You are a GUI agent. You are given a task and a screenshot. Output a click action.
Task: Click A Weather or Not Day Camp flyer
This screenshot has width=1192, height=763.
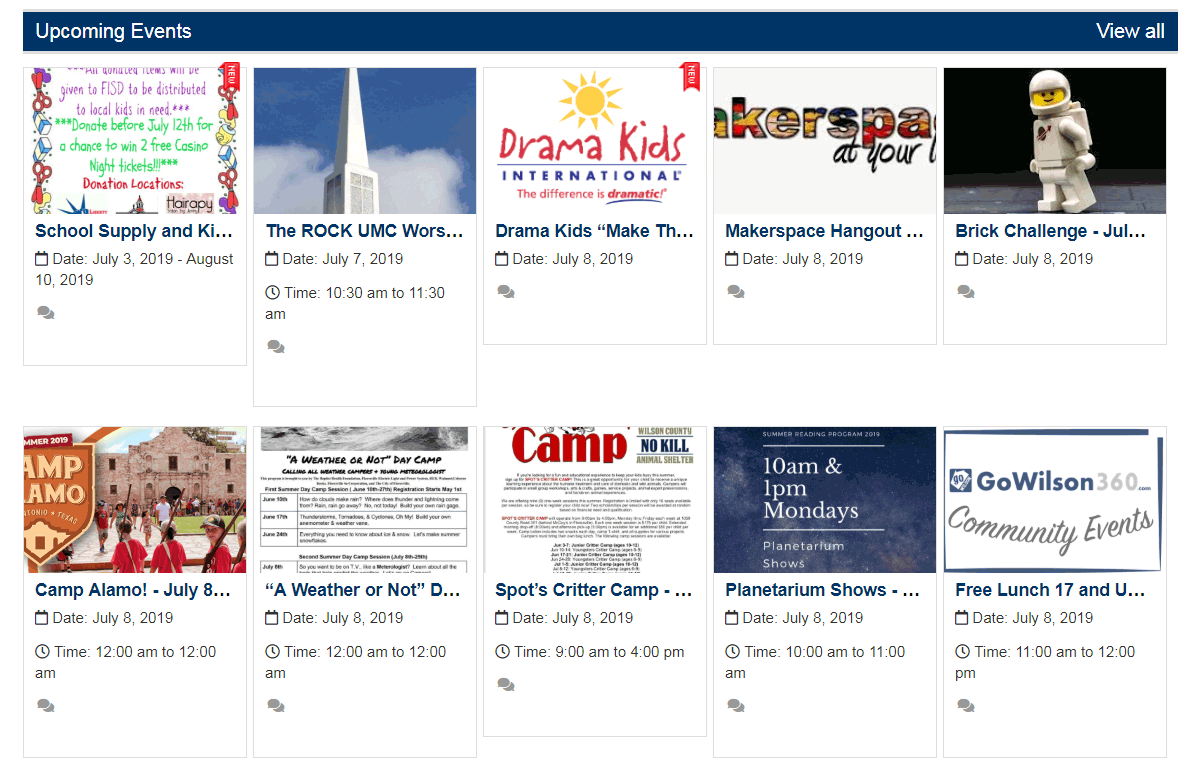click(365, 499)
